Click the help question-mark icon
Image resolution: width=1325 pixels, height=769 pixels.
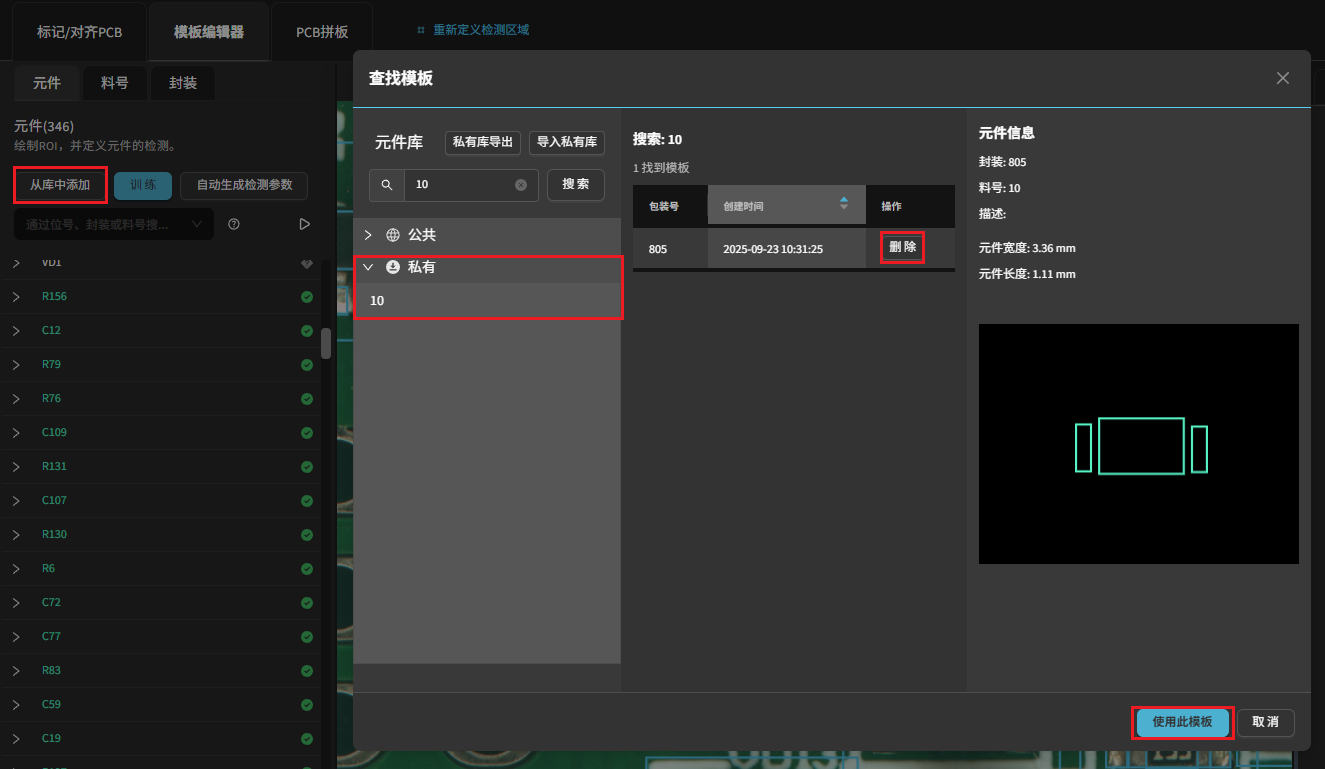coord(234,224)
